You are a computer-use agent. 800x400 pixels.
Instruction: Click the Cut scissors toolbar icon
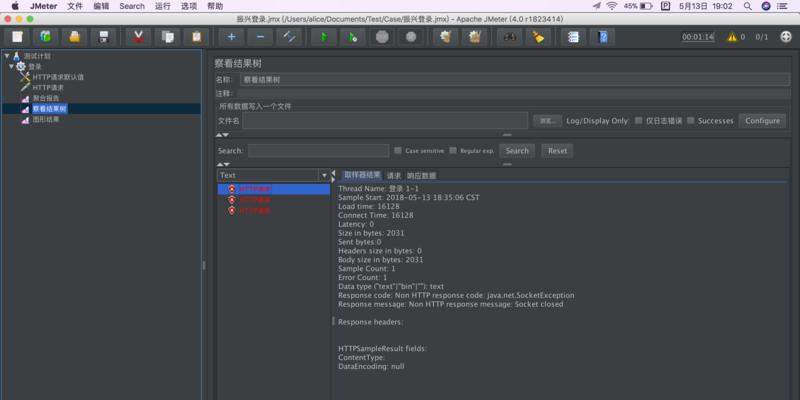point(138,37)
